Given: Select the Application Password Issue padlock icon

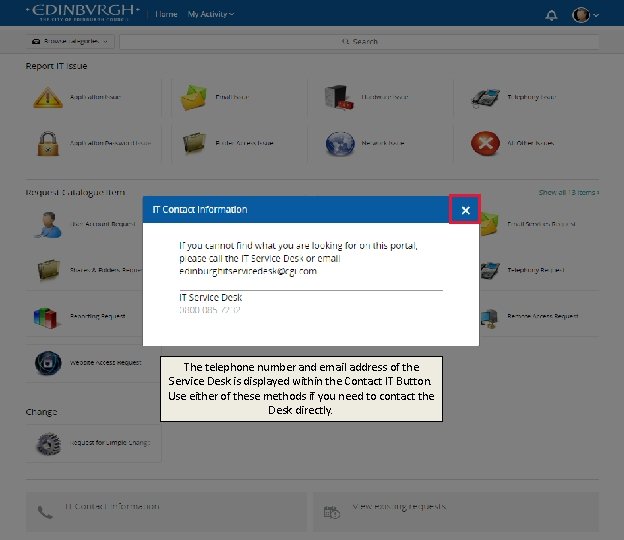Looking at the screenshot, I should pyautogui.click(x=48, y=143).
